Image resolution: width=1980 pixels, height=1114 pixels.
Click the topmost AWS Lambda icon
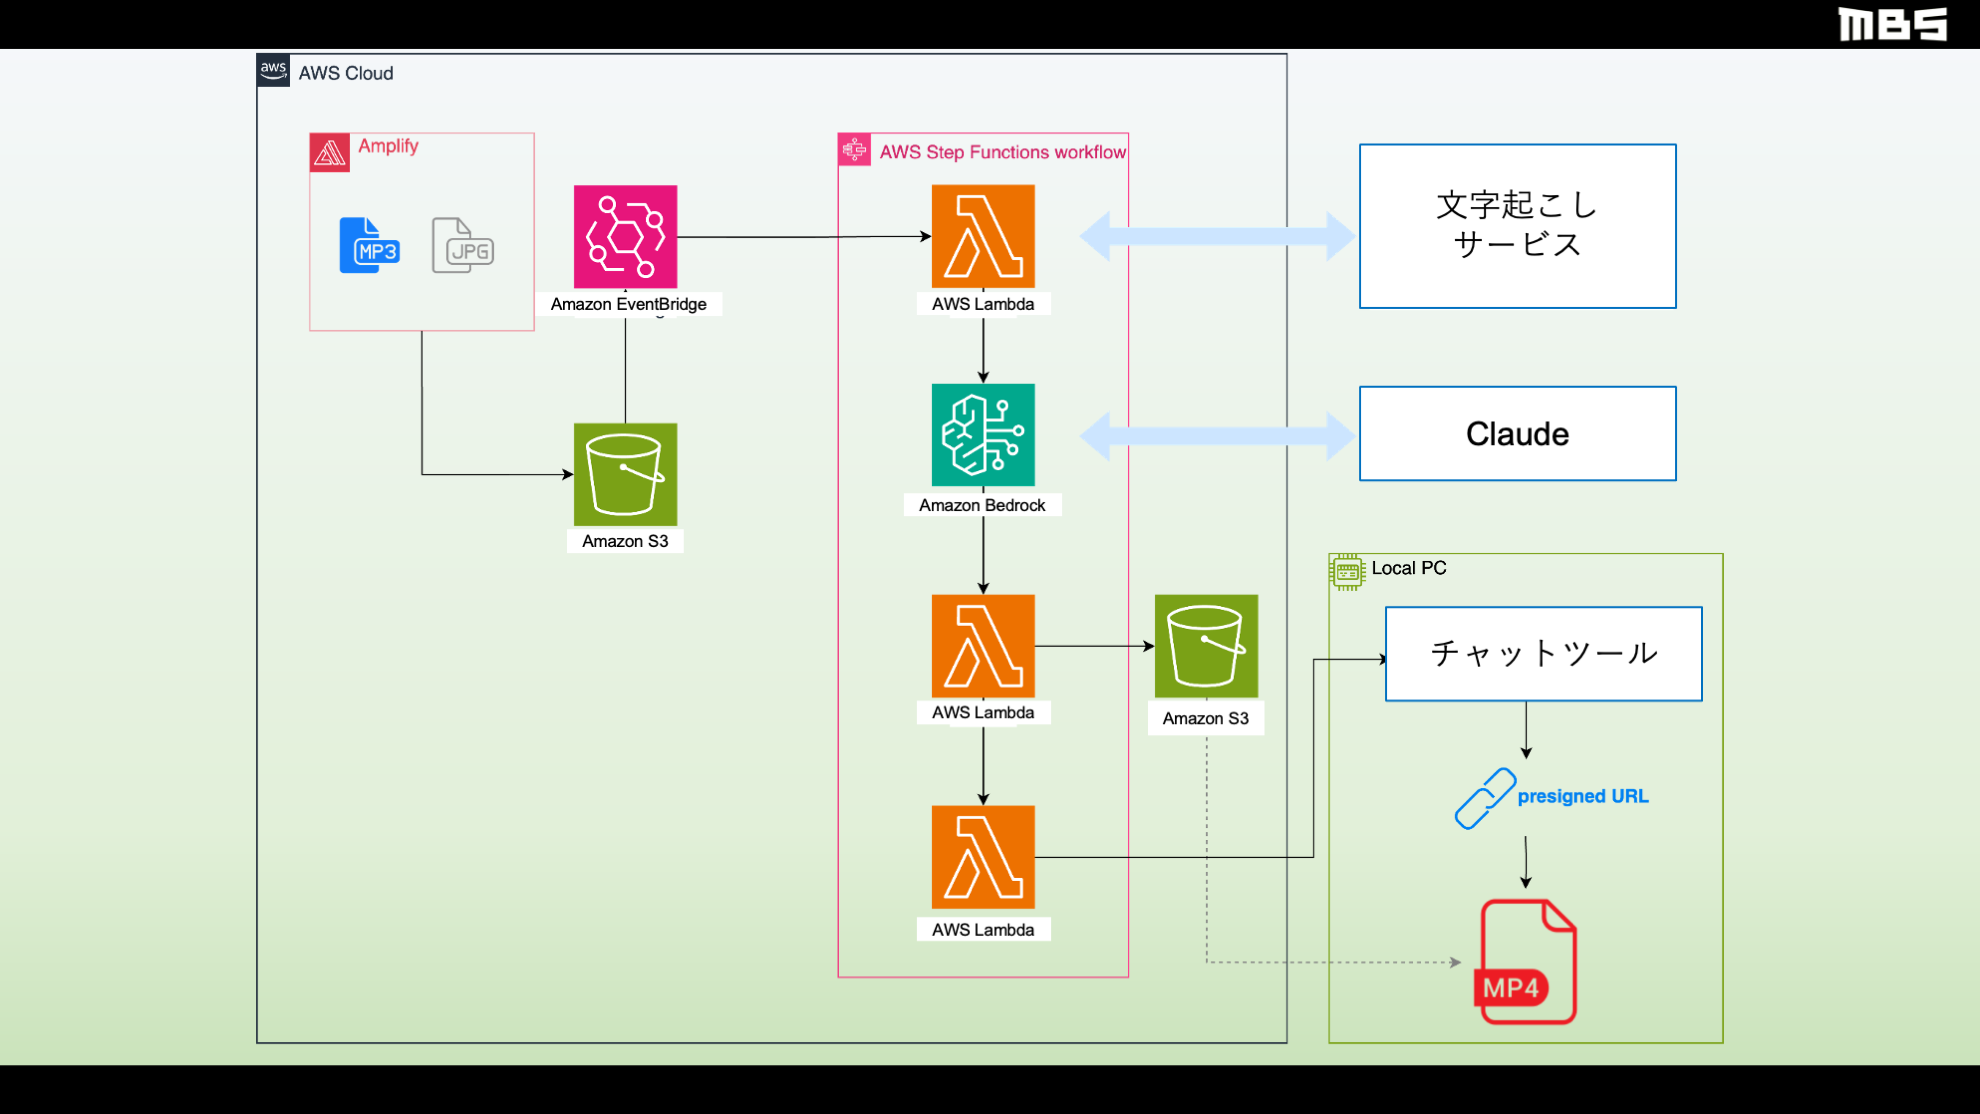point(983,237)
